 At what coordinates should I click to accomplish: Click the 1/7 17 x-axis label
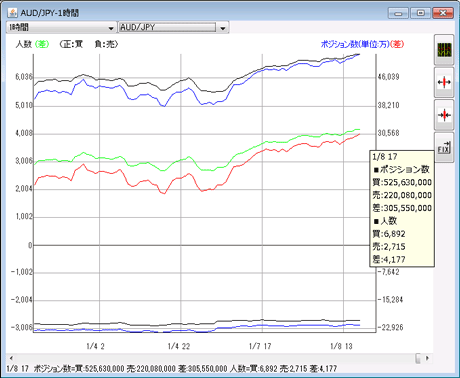(260, 346)
